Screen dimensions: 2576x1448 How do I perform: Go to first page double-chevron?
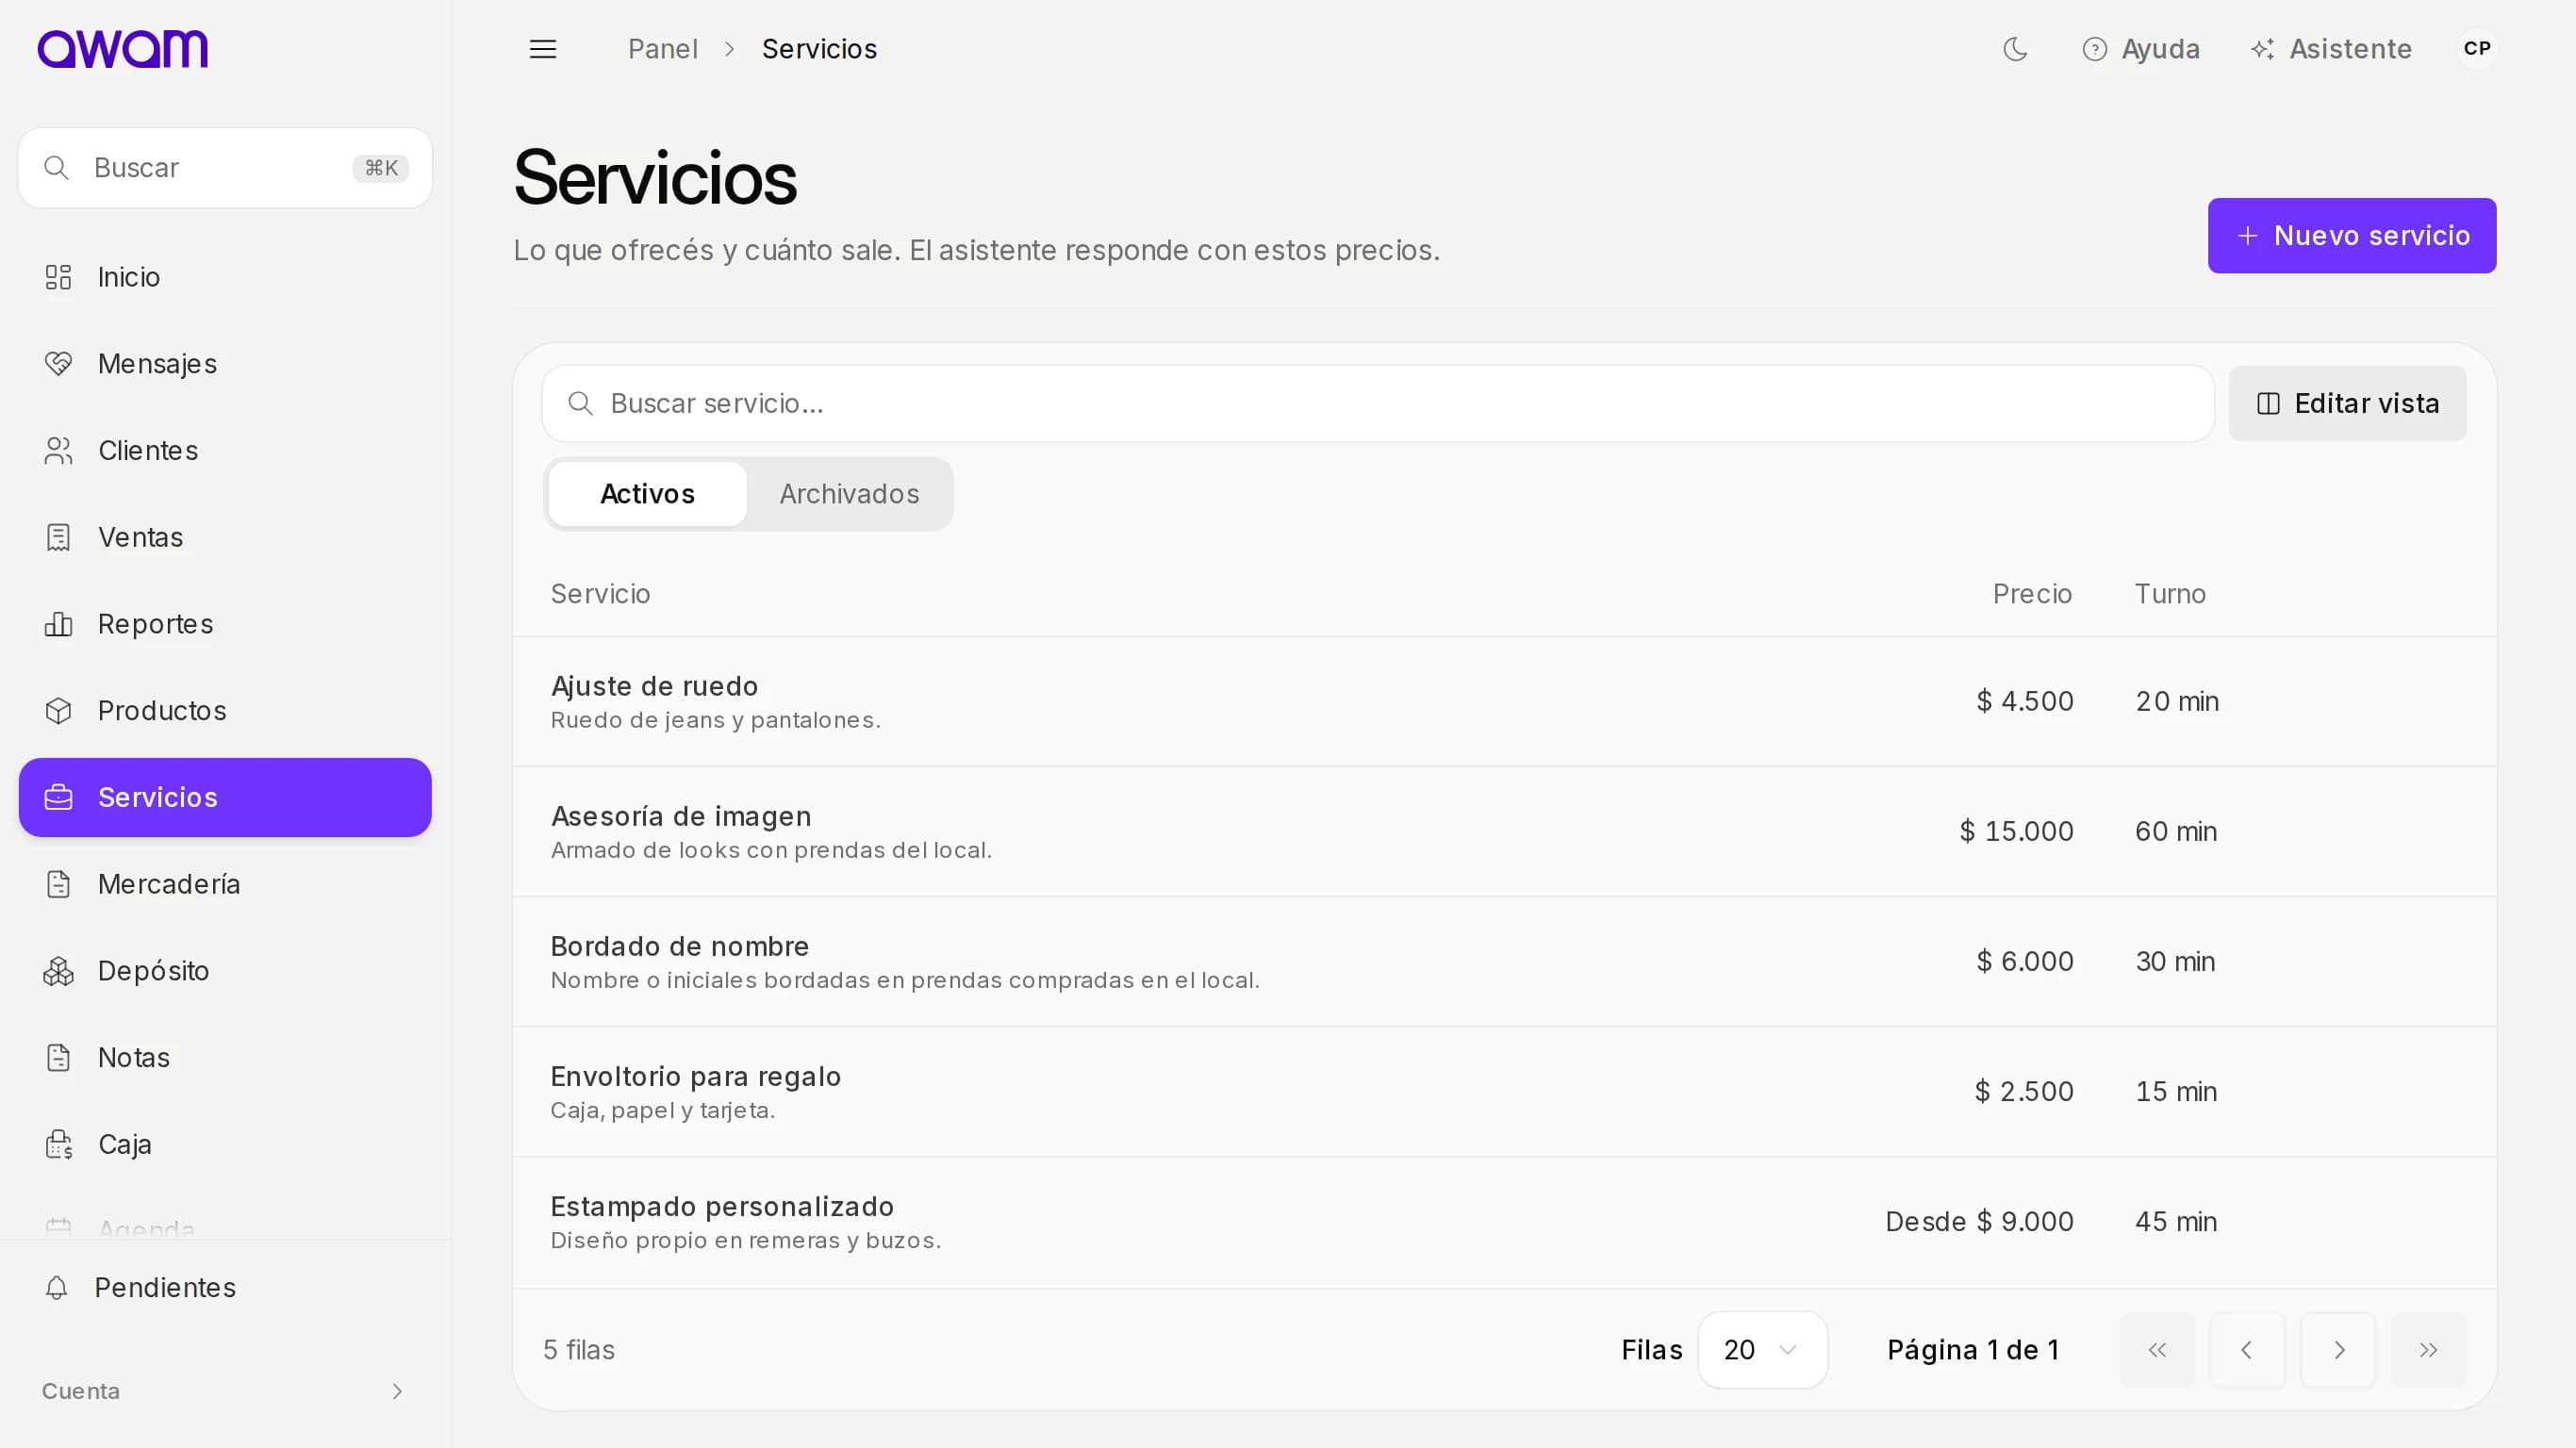click(x=2157, y=1351)
